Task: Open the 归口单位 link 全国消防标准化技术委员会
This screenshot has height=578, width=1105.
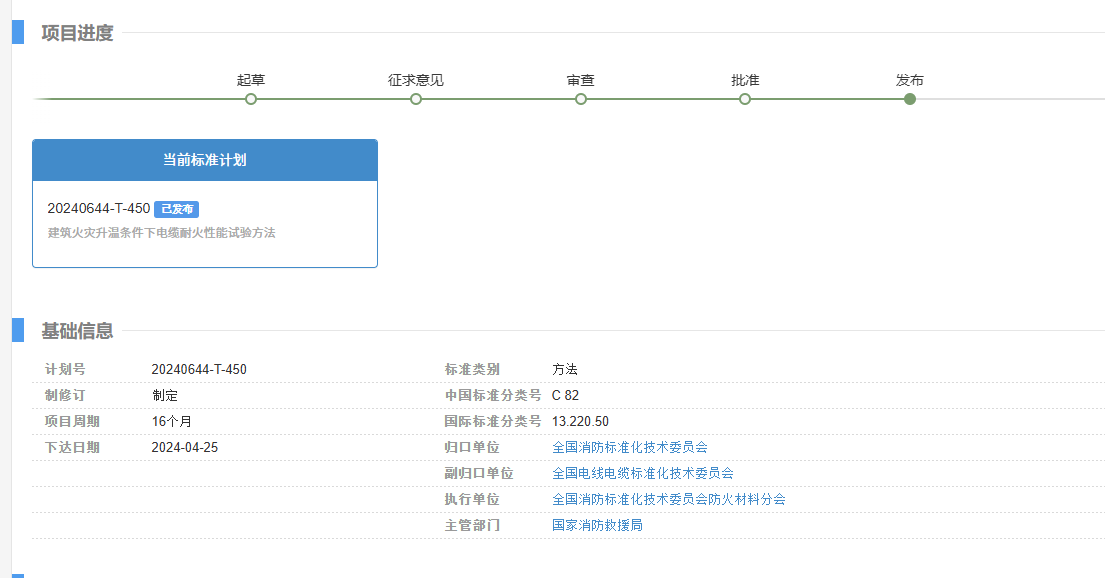Action: point(630,448)
